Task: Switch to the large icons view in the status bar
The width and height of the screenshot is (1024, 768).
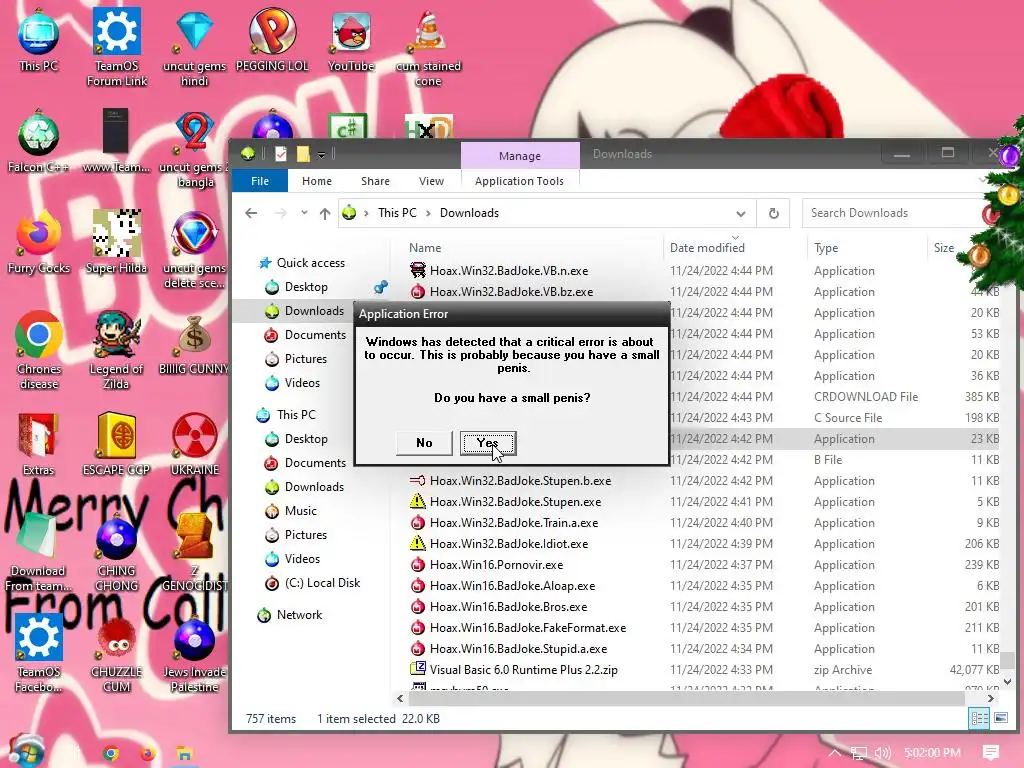Action: tap(1000, 718)
